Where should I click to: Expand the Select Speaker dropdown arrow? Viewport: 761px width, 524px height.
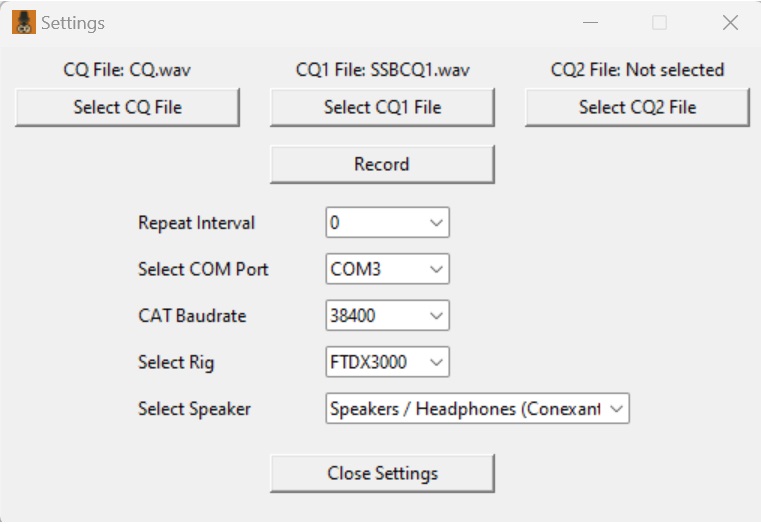coord(616,409)
